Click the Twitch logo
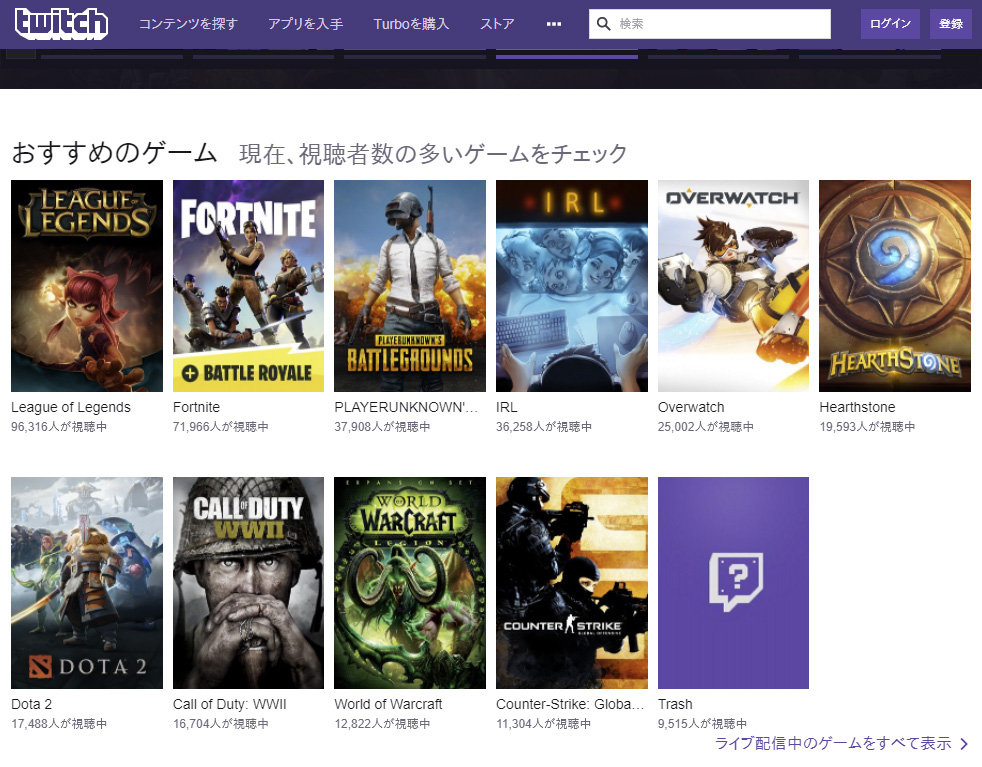 pyautogui.click(x=61, y=24)
